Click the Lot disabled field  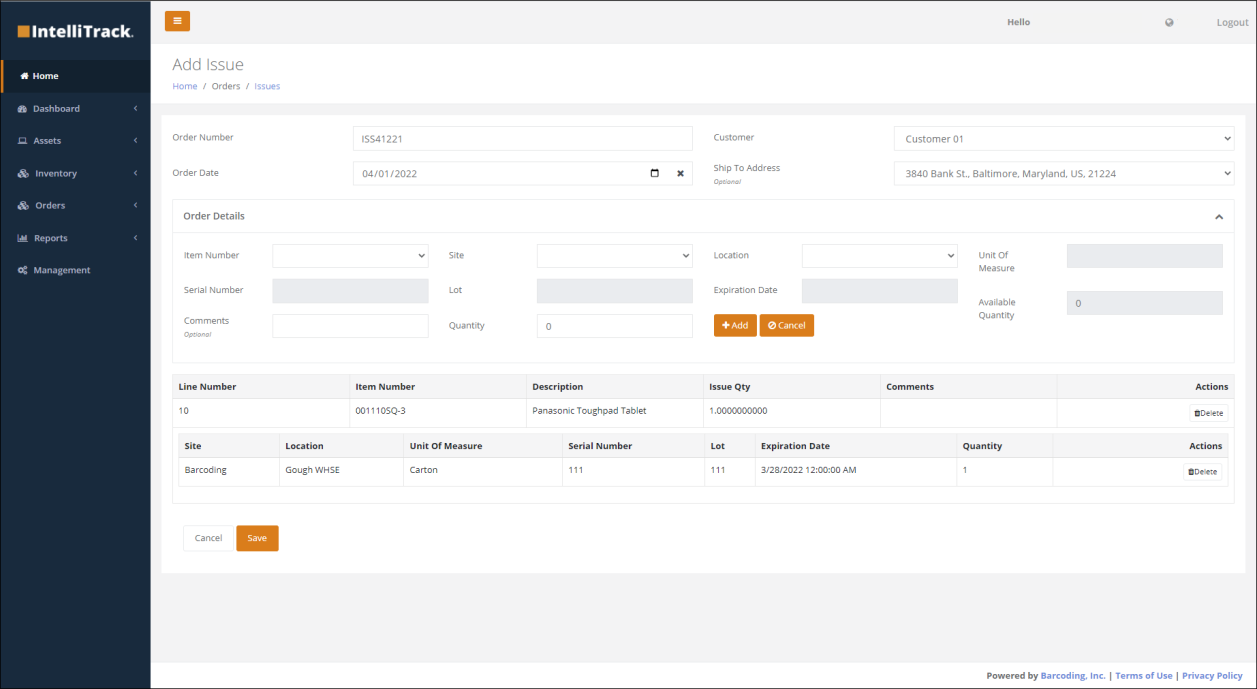click(x=615, y=291)
